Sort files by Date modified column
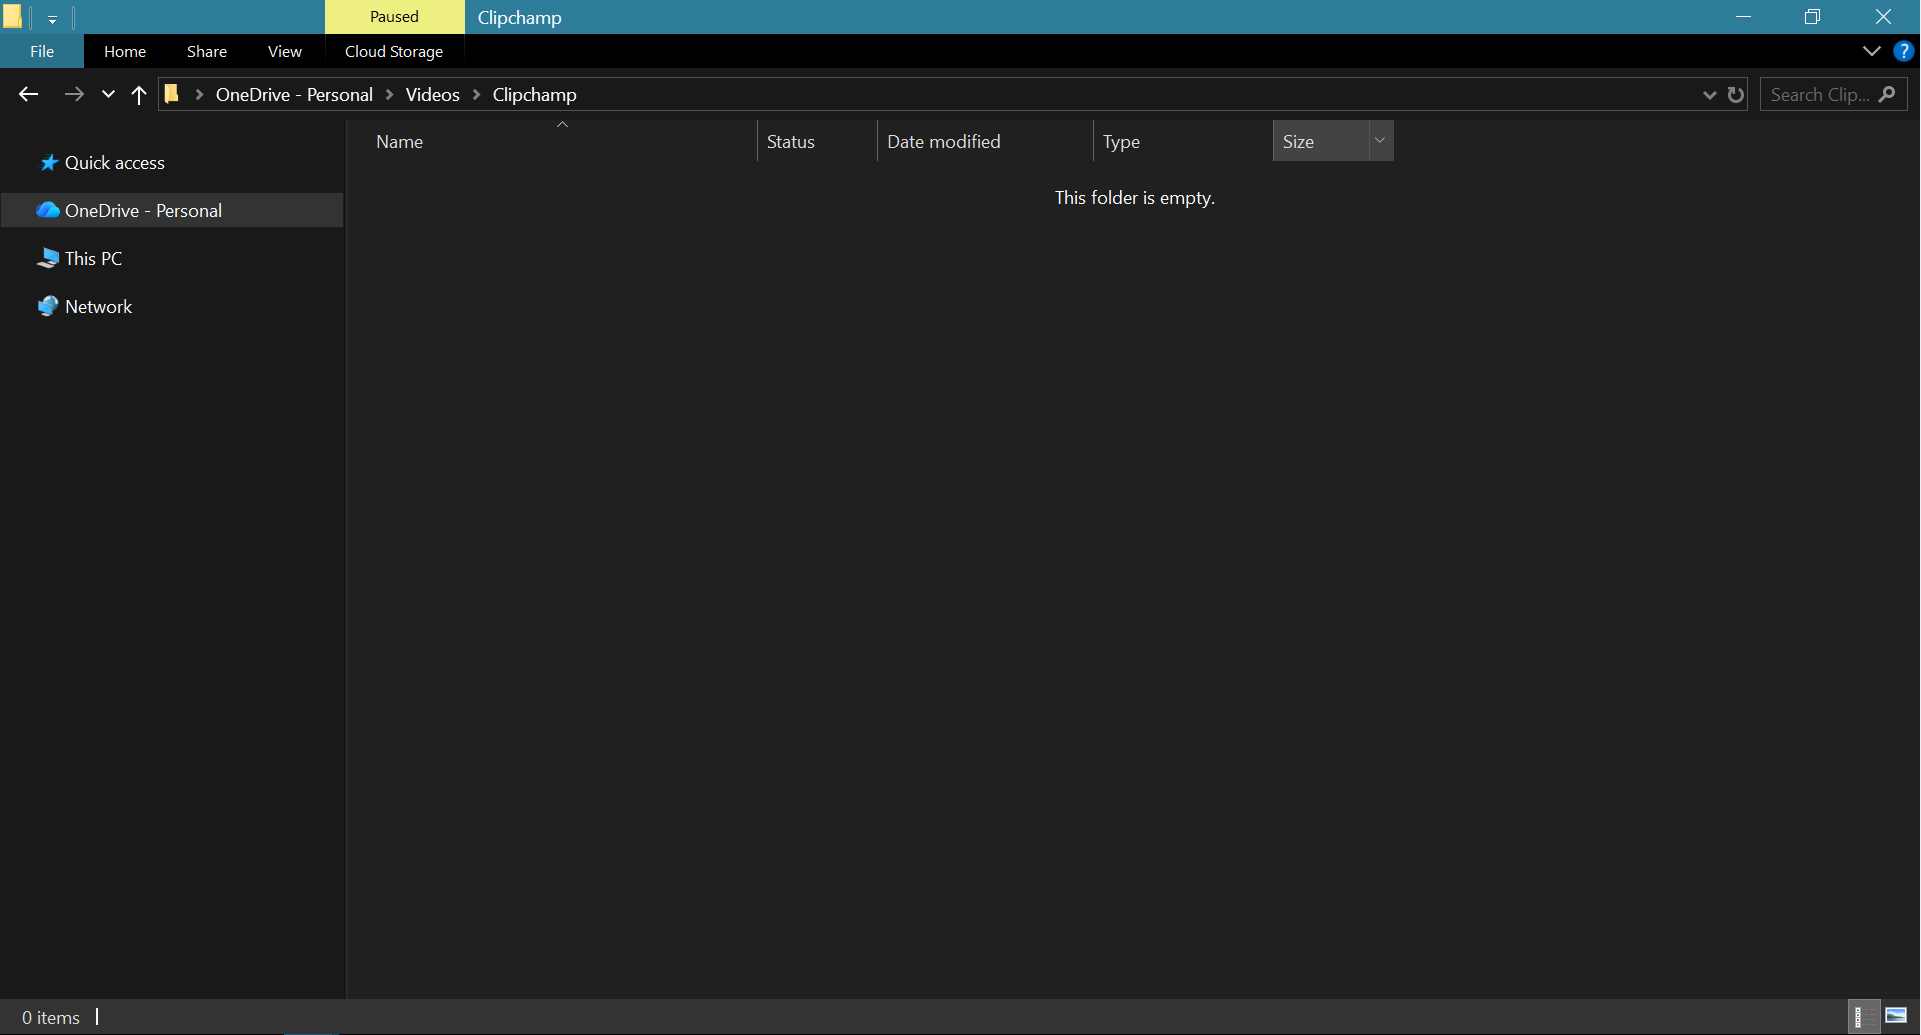The width and height of the screenshot is (1921, 1035). coord(943,141)
